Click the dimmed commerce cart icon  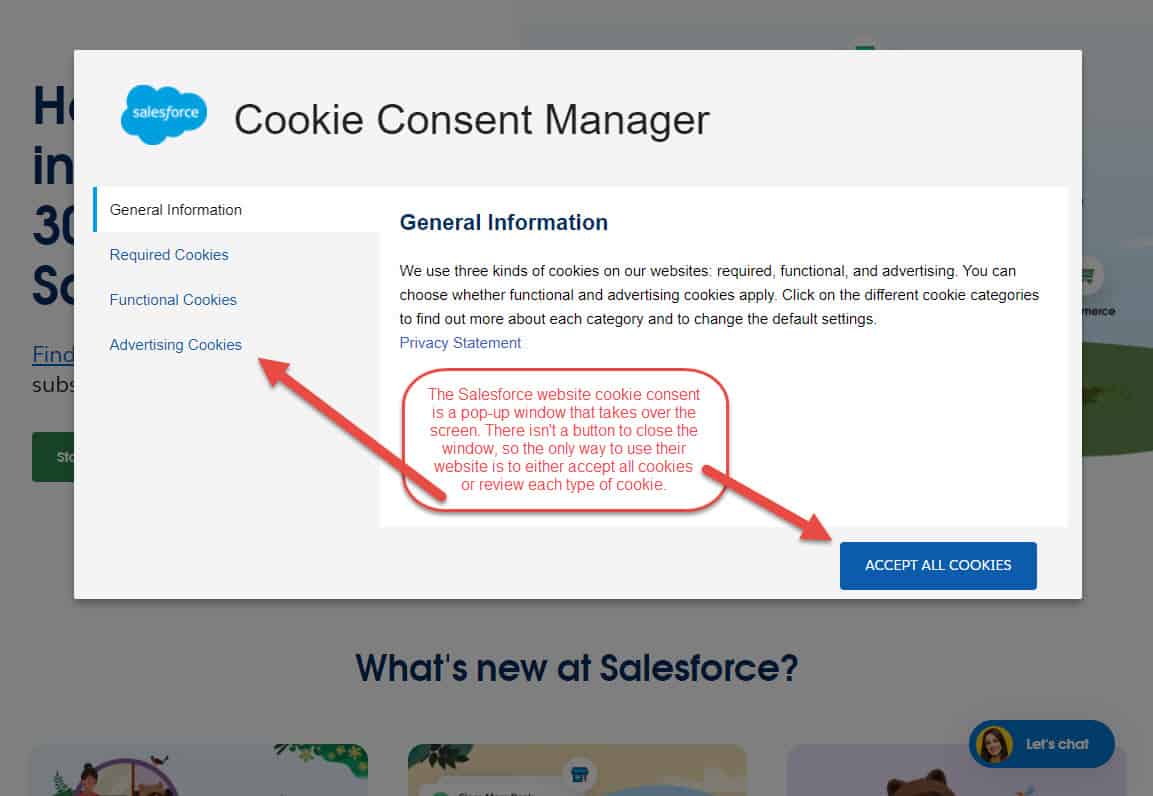(1088, 276)
